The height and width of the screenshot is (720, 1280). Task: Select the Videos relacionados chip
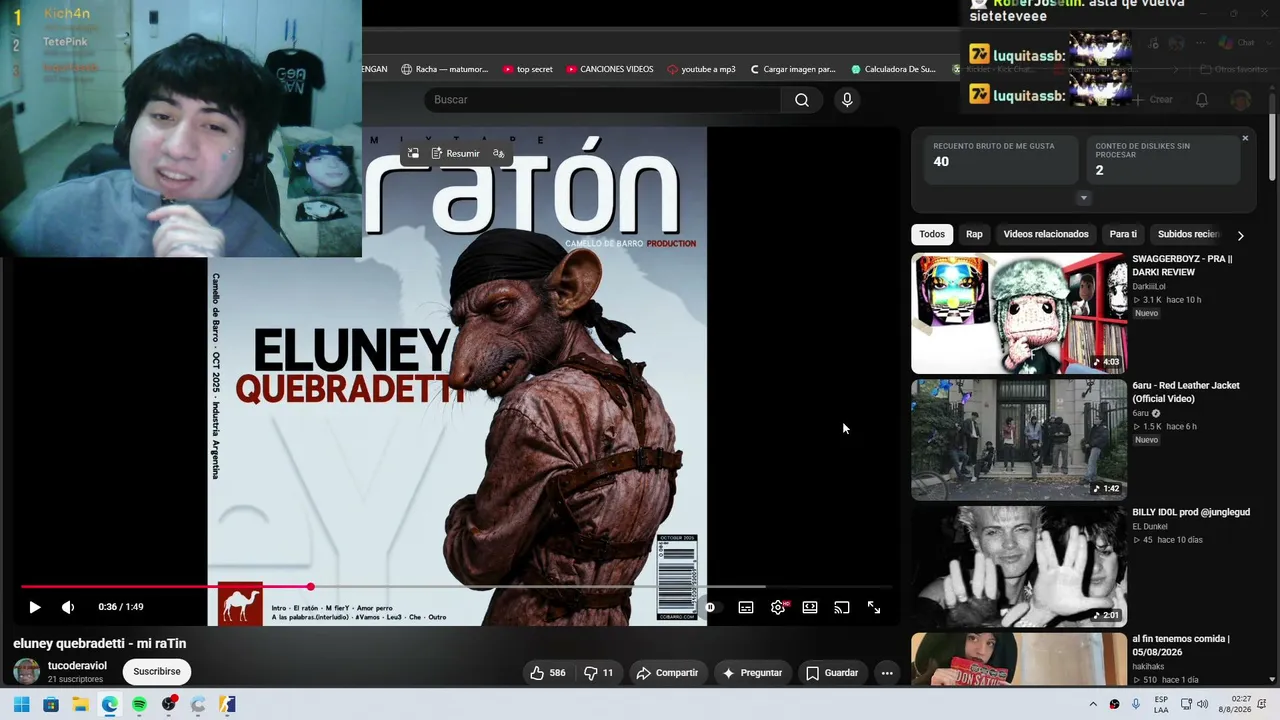[1046, 234]
